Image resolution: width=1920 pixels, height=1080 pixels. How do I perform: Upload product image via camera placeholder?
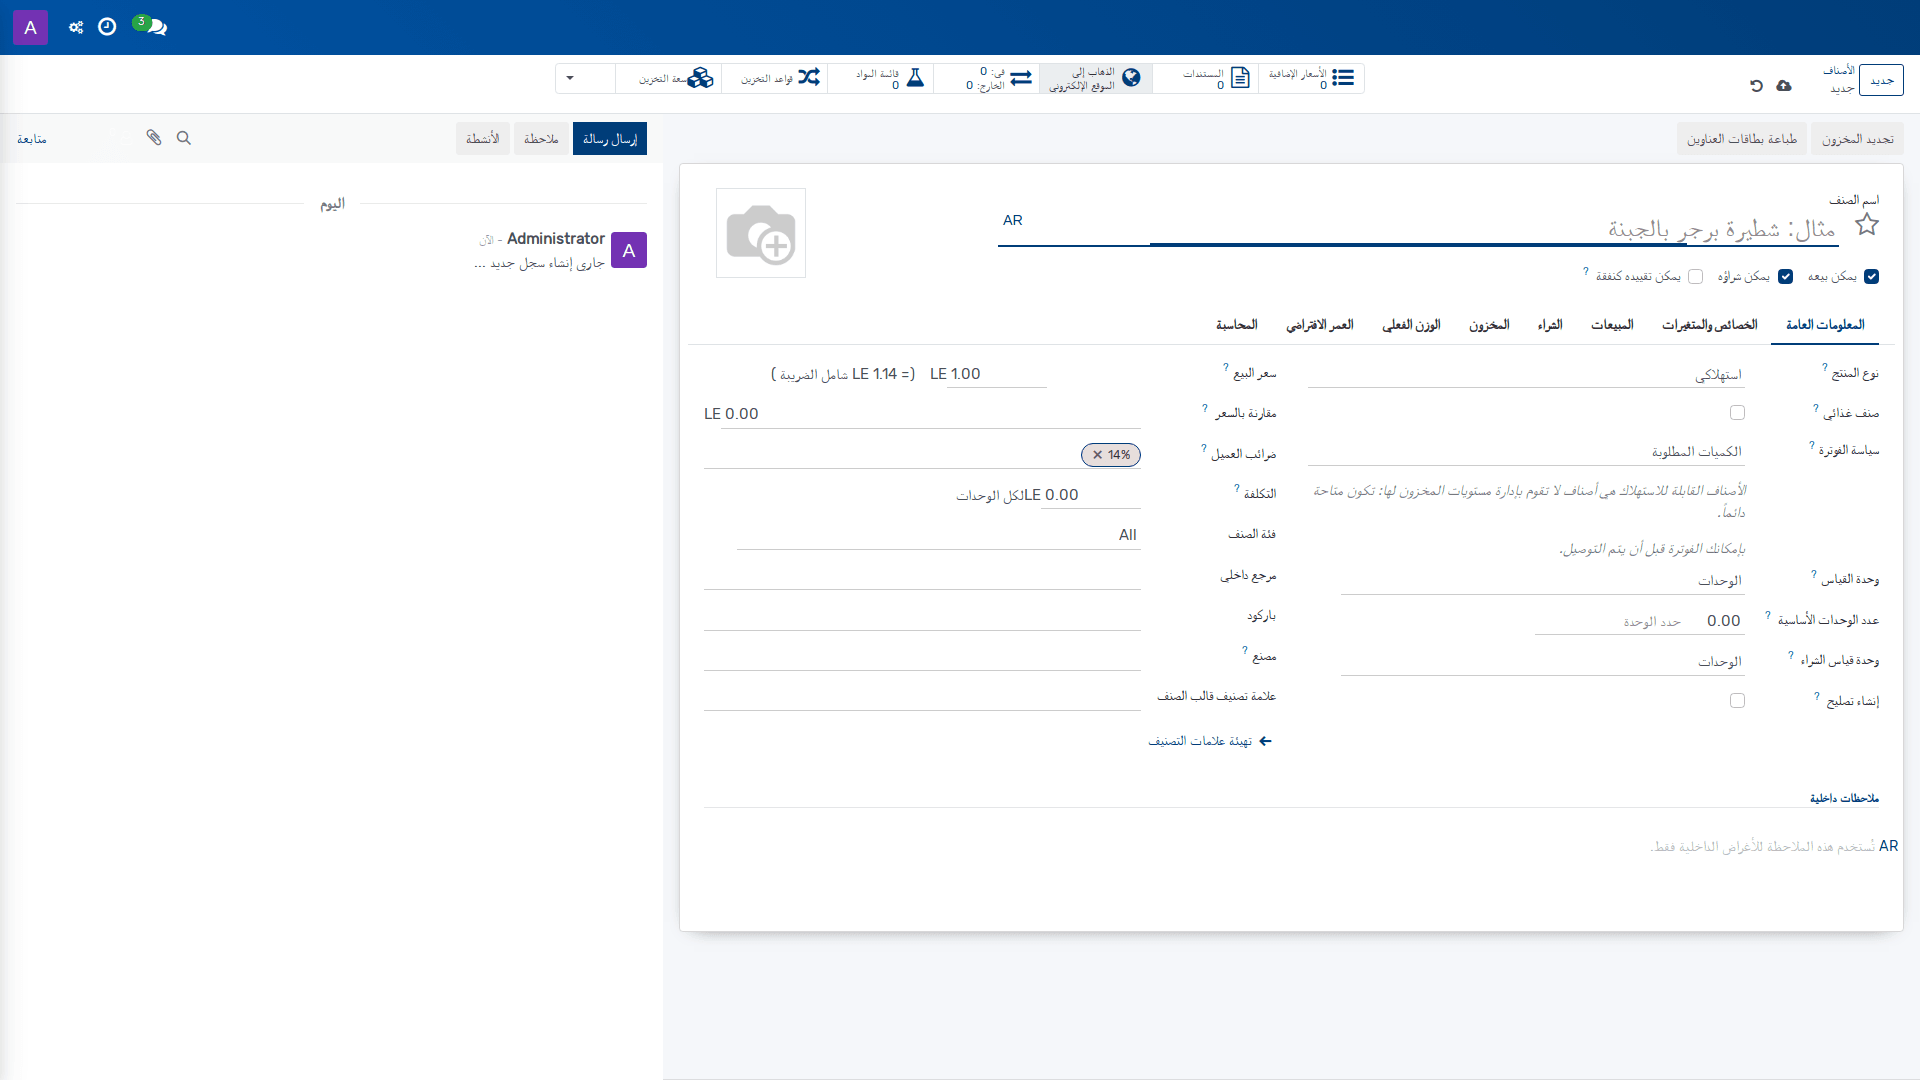[x=761, y=233]
